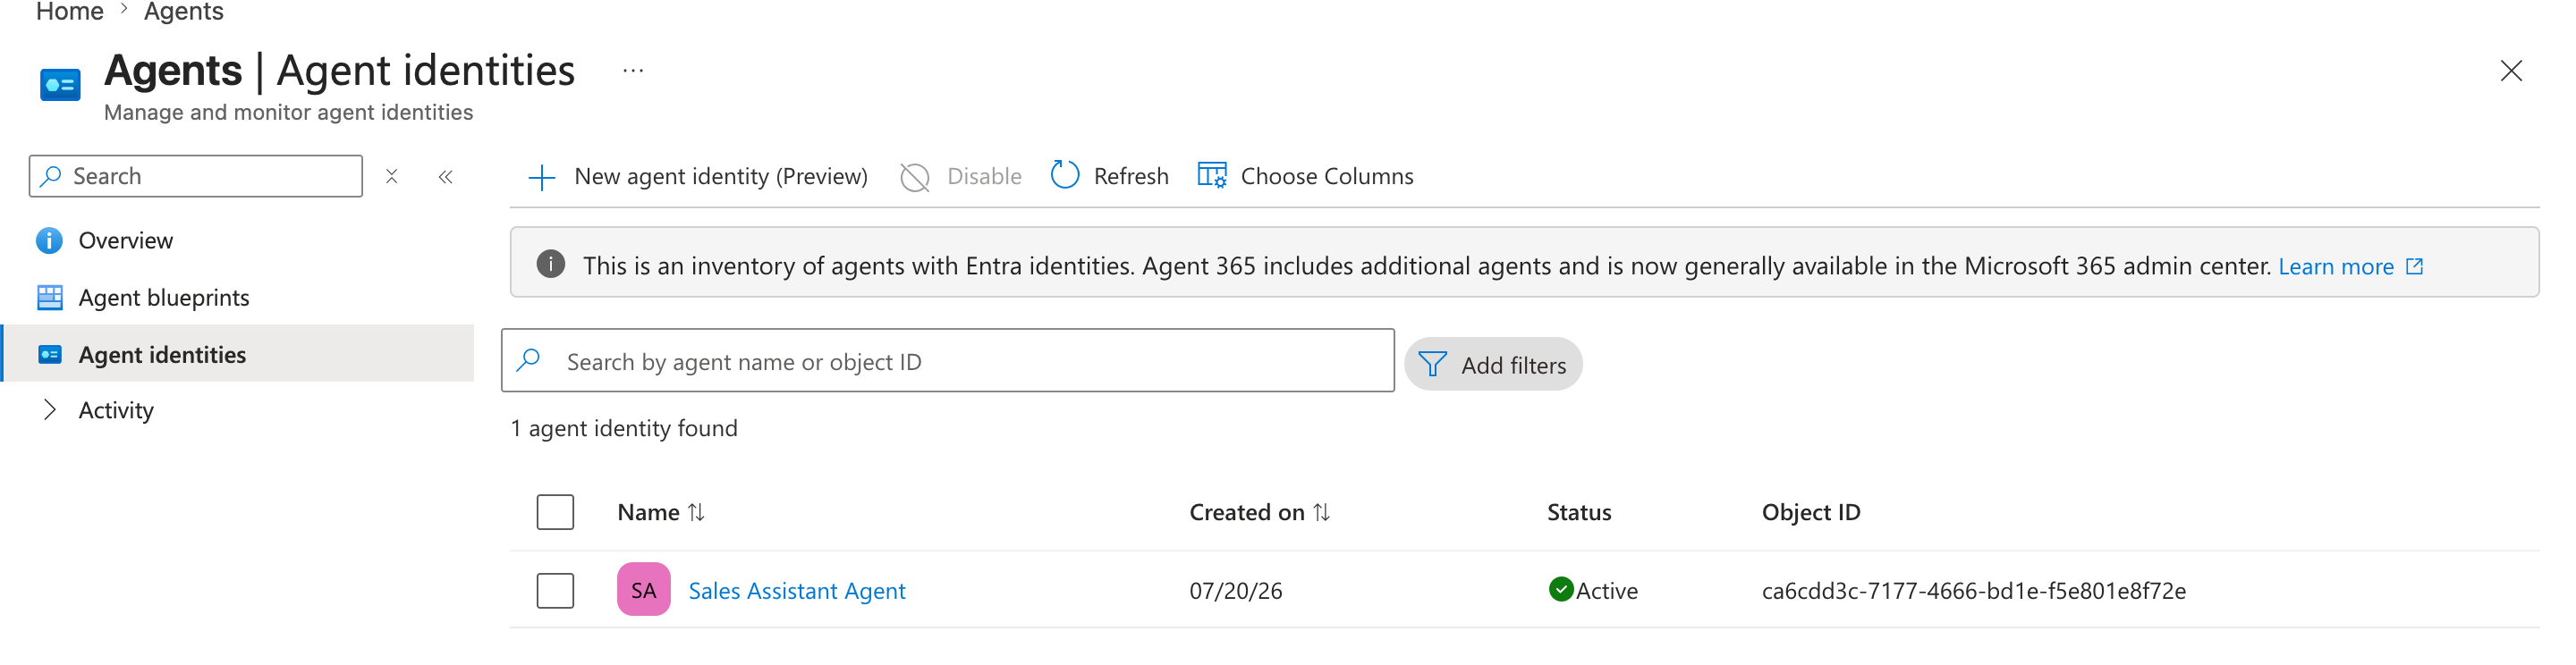The width and height of the screenshot is (2576, 665).
Task: Open Add filters
Action: [x=1493, y=364]
